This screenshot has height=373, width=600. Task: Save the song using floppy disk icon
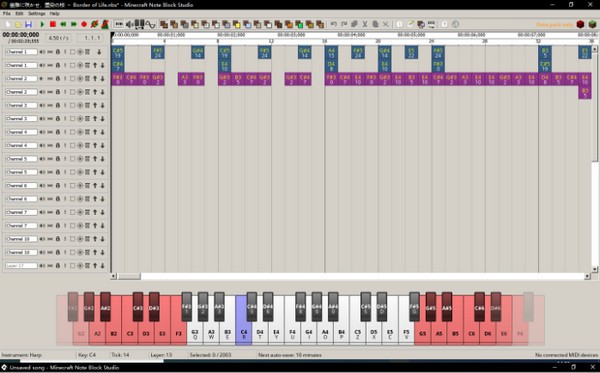(x=28, y=24)
